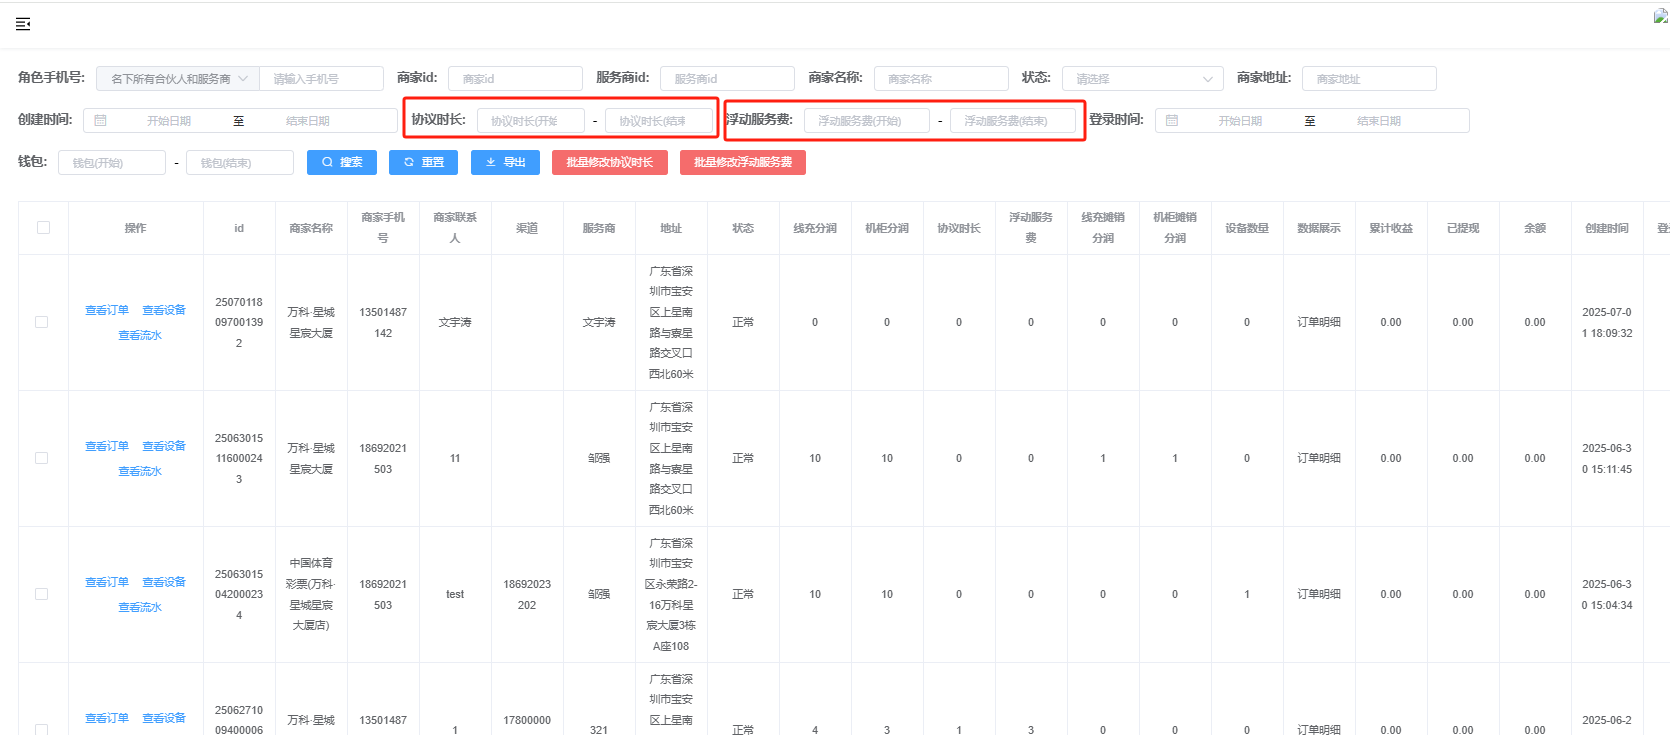Screen dimensions: 1670x735
Task: Click 查看流水 link in third row
Action: point(140,608)
